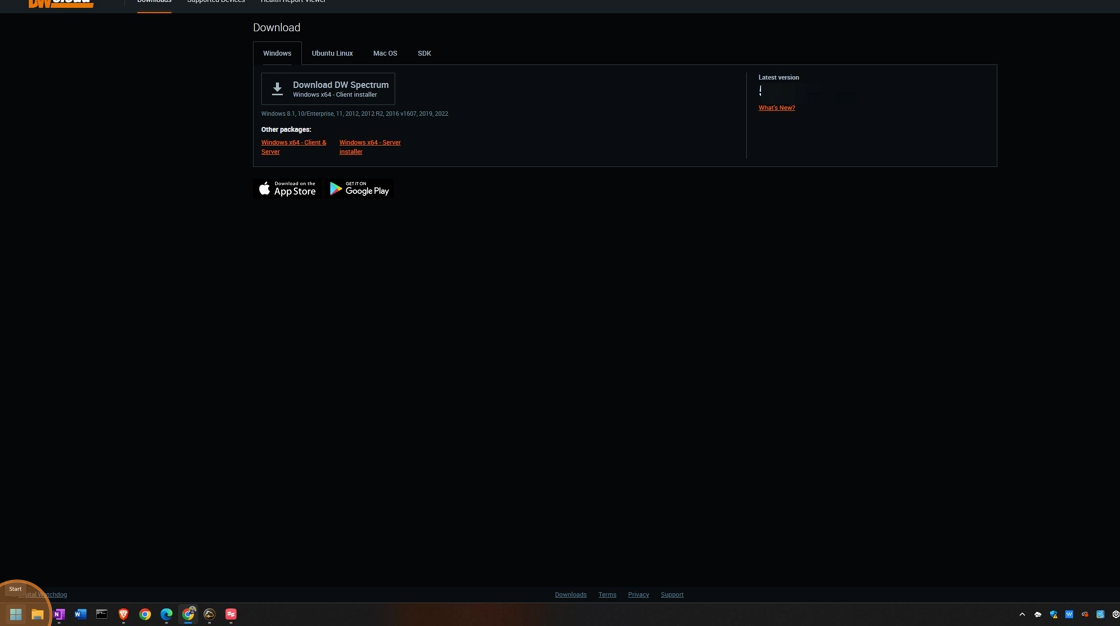Open the Downloads footer link
Screen dimensions: 1120x626
(571, 595)
